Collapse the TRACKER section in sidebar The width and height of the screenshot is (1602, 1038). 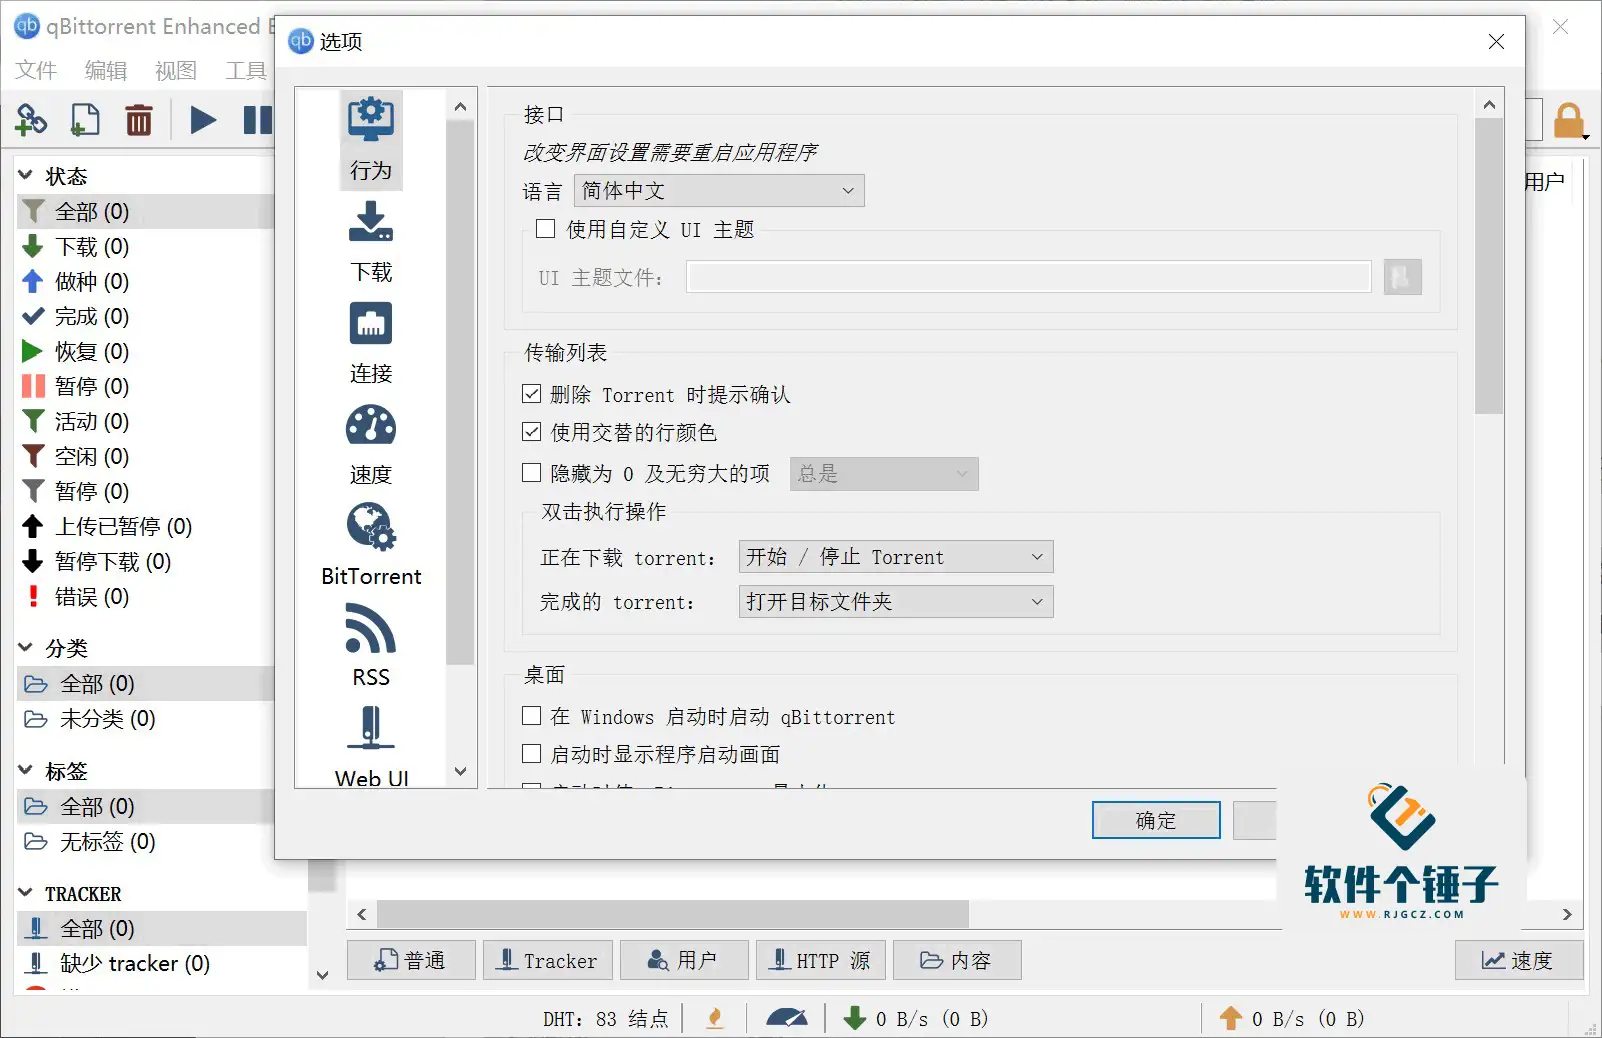click(26, 893)
